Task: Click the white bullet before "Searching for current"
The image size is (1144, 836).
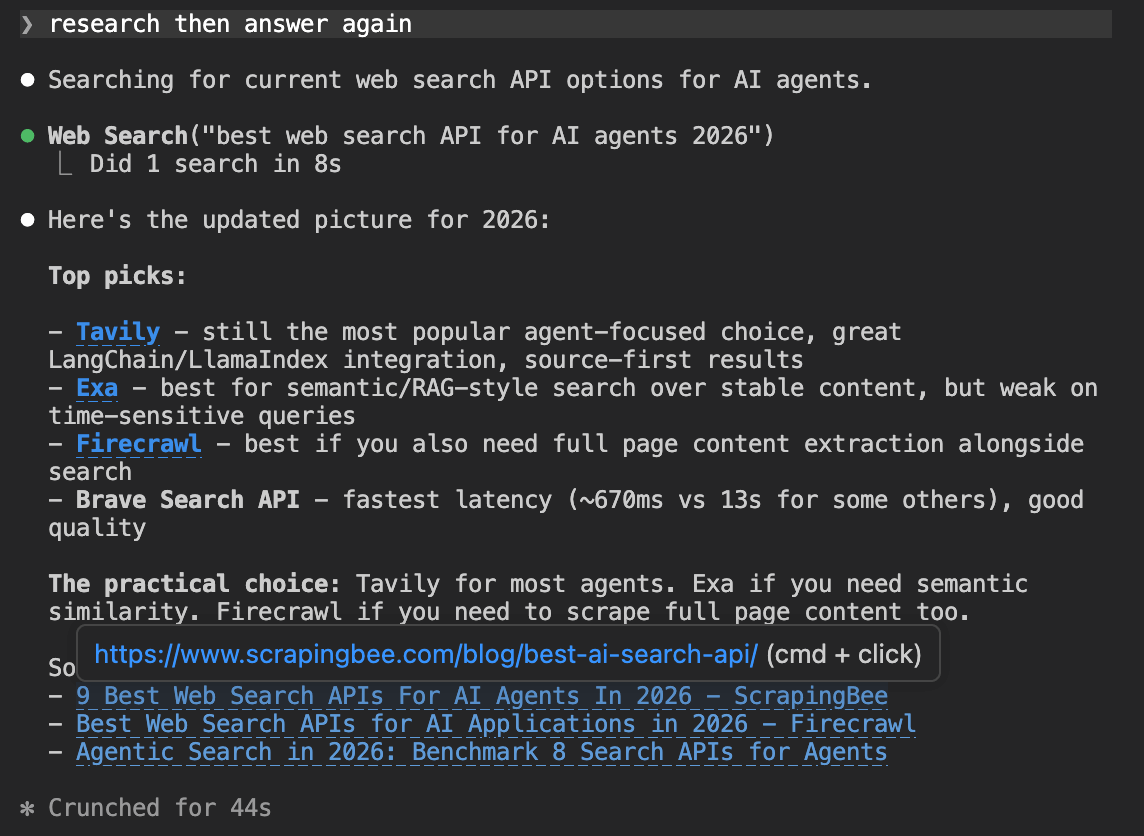Action: [28, 80]
